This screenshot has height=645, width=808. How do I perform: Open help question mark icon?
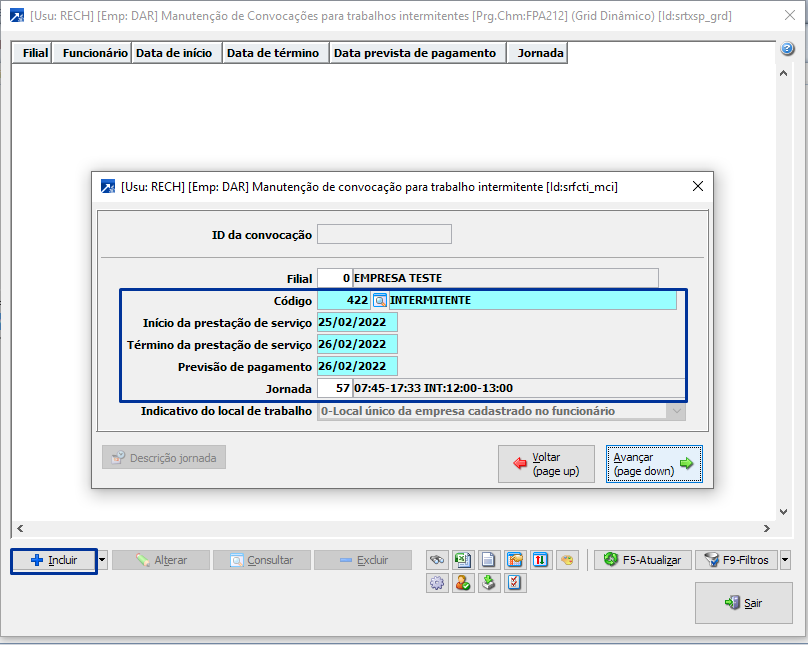pos(787,49)
